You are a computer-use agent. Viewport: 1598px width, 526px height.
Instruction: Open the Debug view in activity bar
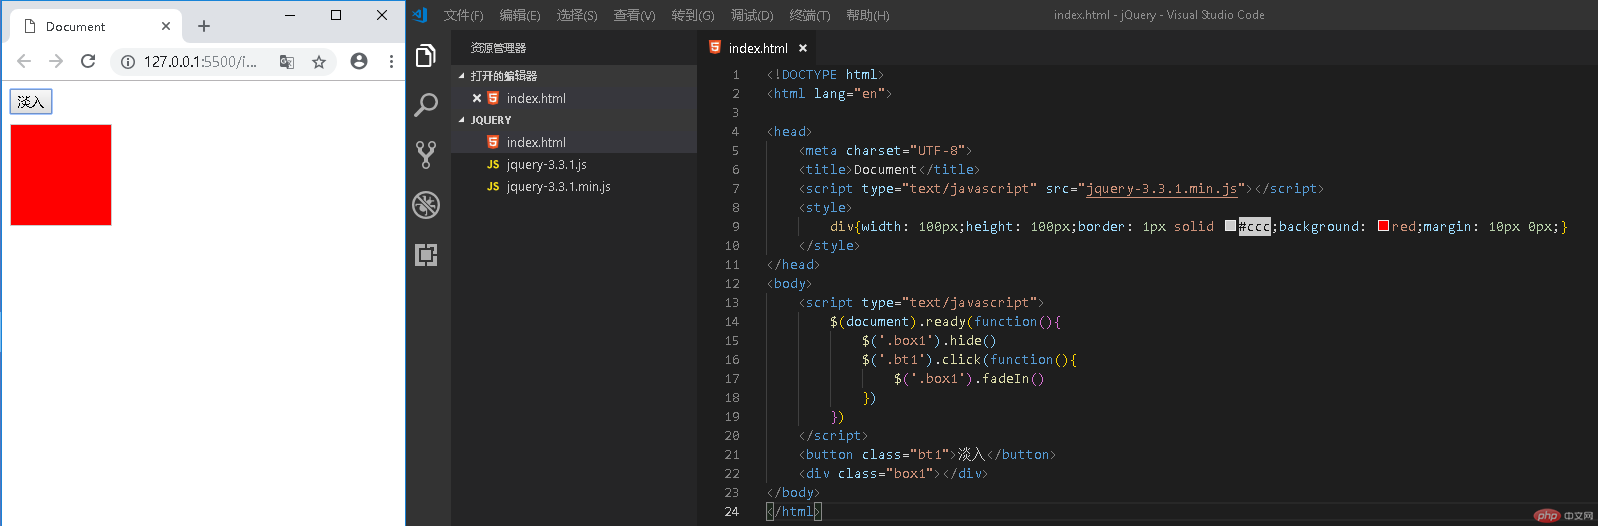pyautogui.click(x=426, y=205)
